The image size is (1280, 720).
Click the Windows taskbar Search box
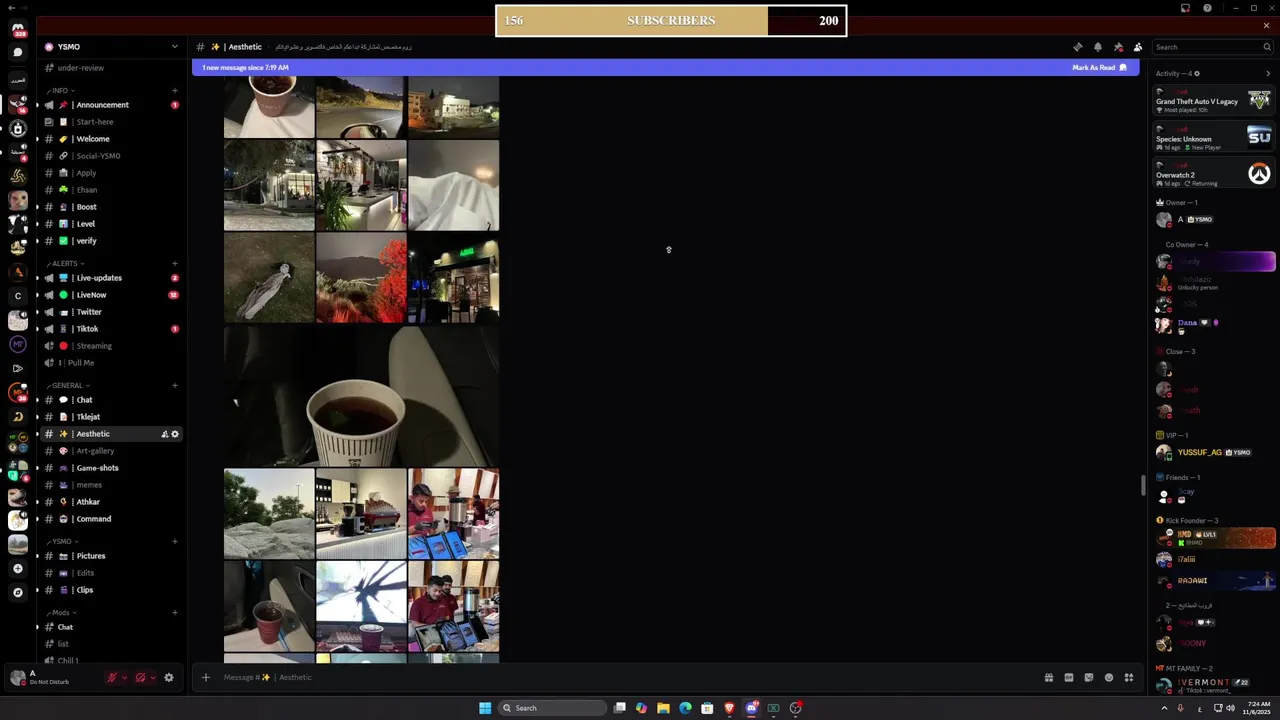553,708
